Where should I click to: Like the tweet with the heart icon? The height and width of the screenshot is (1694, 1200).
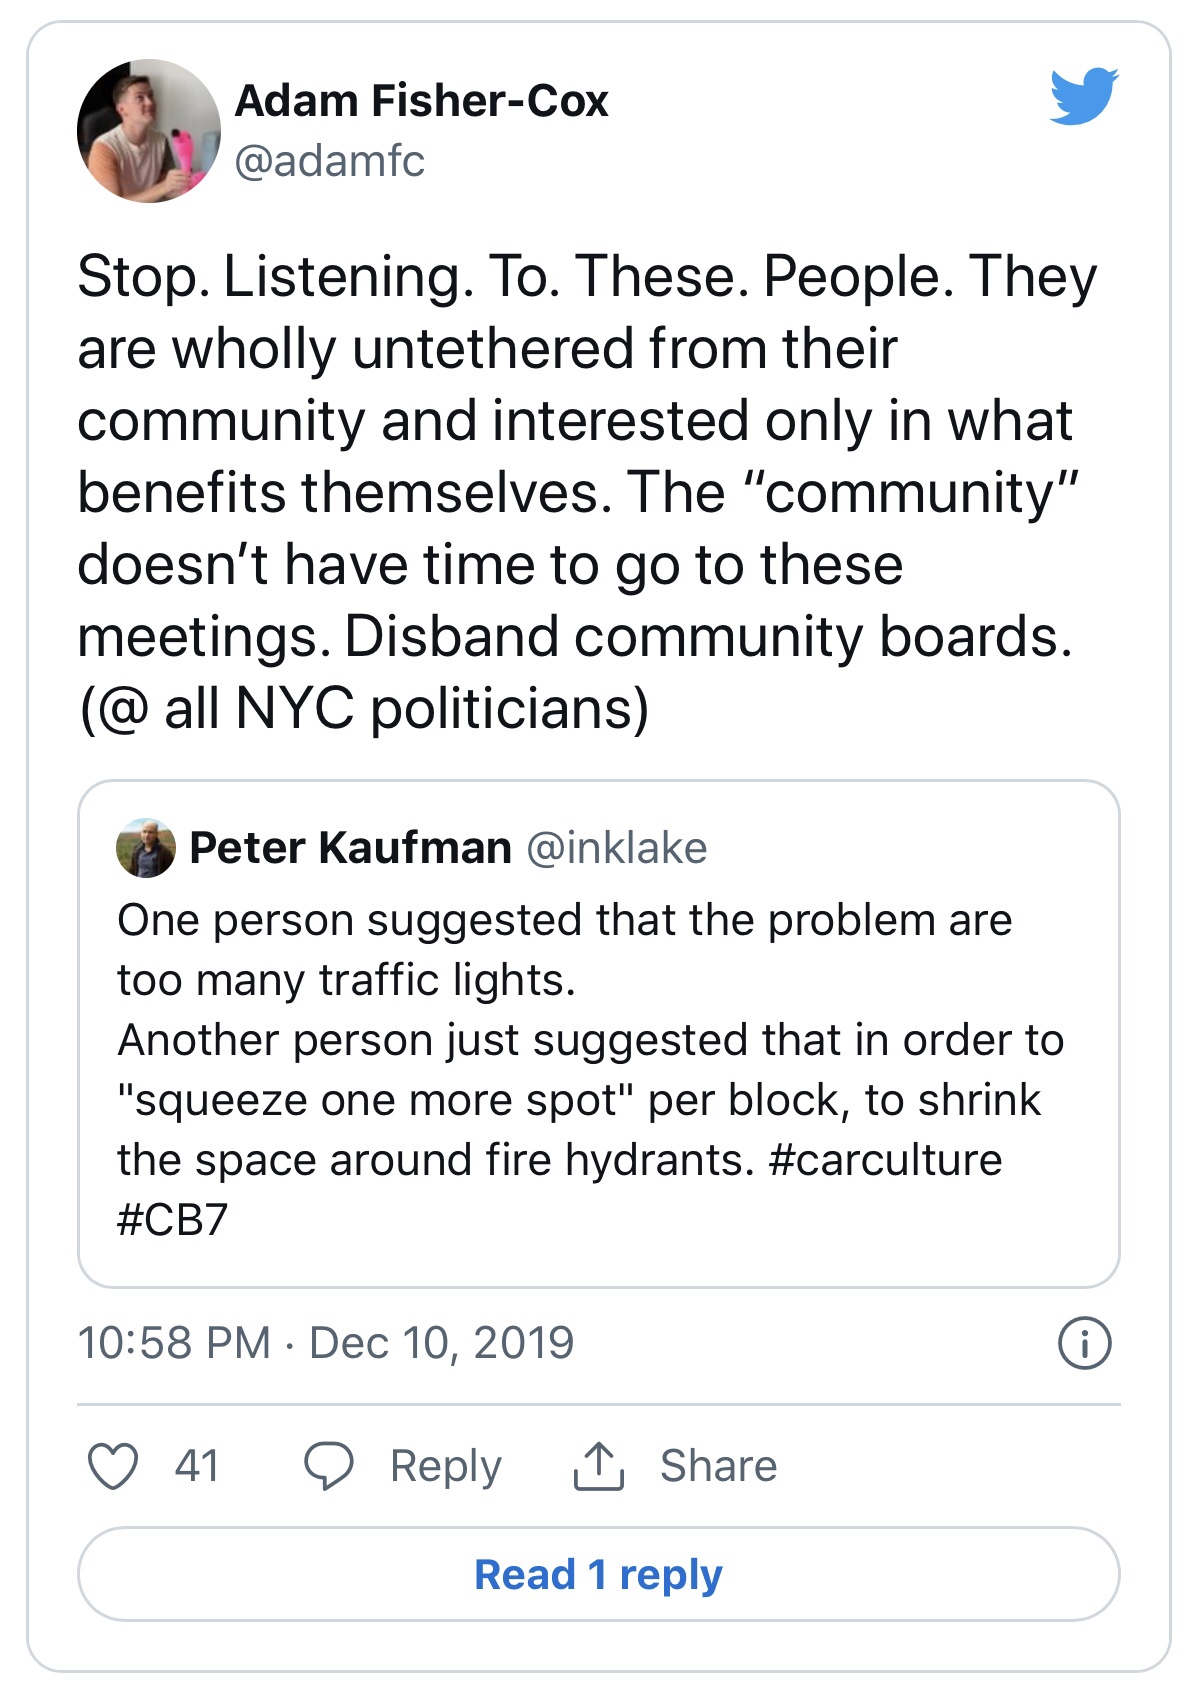pyautogui.click(x=113, y=1467)
